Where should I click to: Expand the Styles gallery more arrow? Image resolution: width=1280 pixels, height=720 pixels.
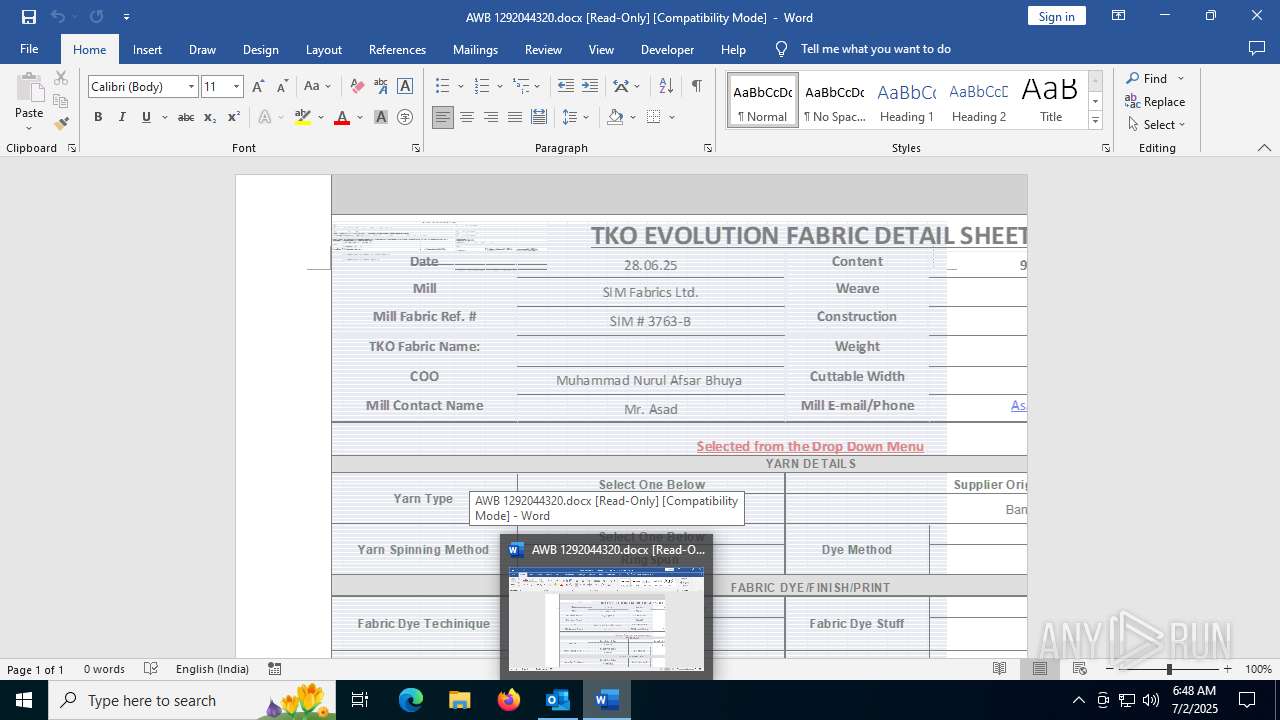(x=1095, y=121)
